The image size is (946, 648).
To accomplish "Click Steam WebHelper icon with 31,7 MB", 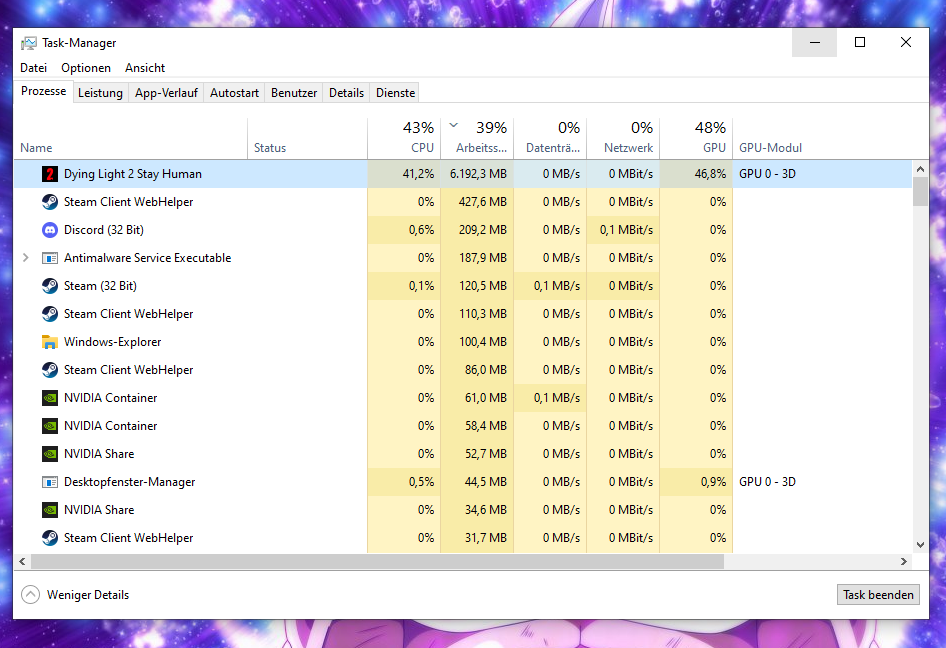I will [x=49, y=538].
